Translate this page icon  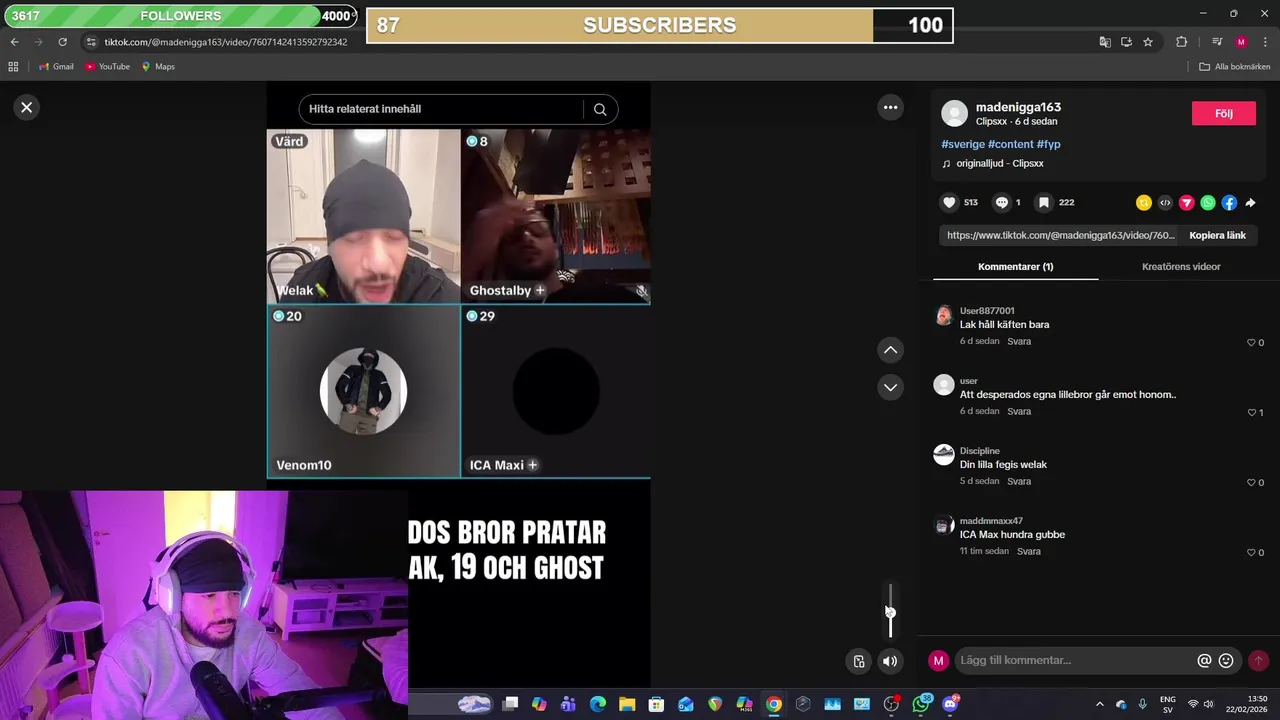(x=1104, y=42)
